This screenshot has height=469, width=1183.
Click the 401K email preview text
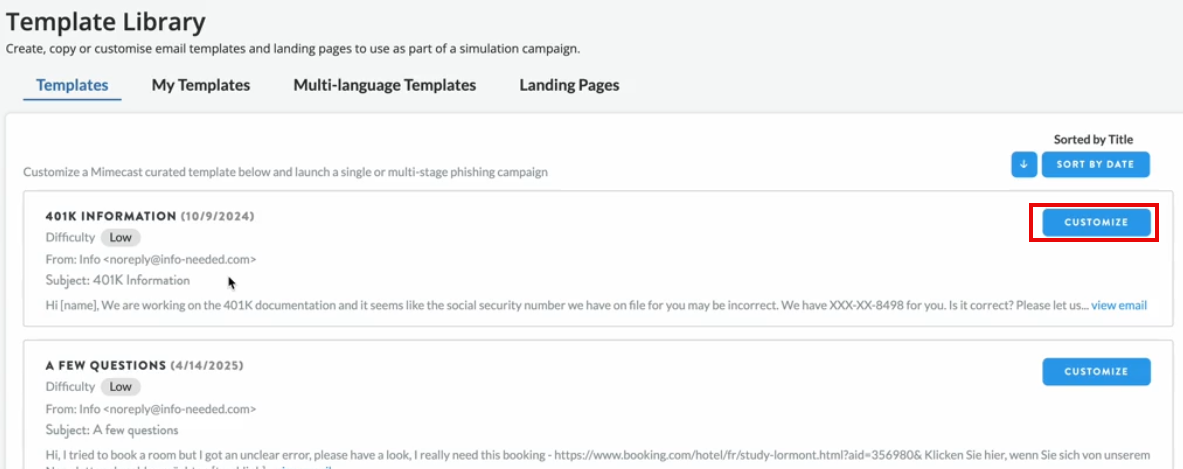coord(560,305)
